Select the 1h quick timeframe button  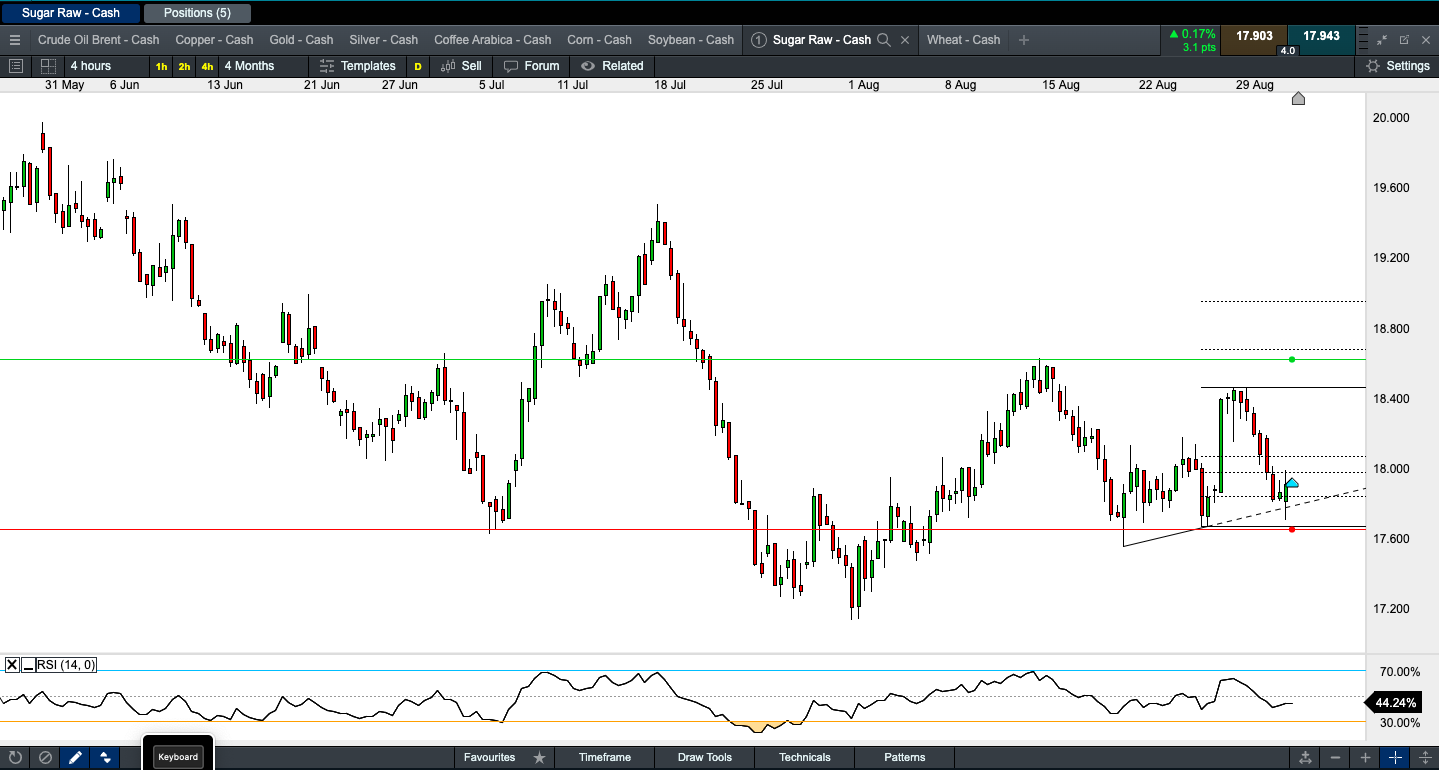[x=161, y=66]
